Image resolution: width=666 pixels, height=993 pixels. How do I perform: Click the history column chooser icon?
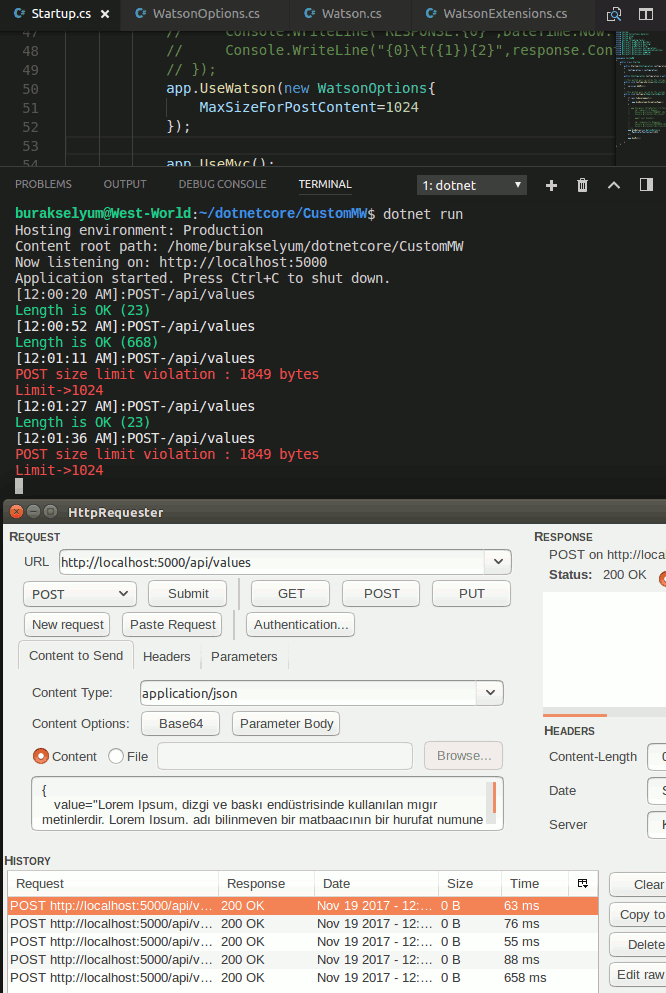583,883
